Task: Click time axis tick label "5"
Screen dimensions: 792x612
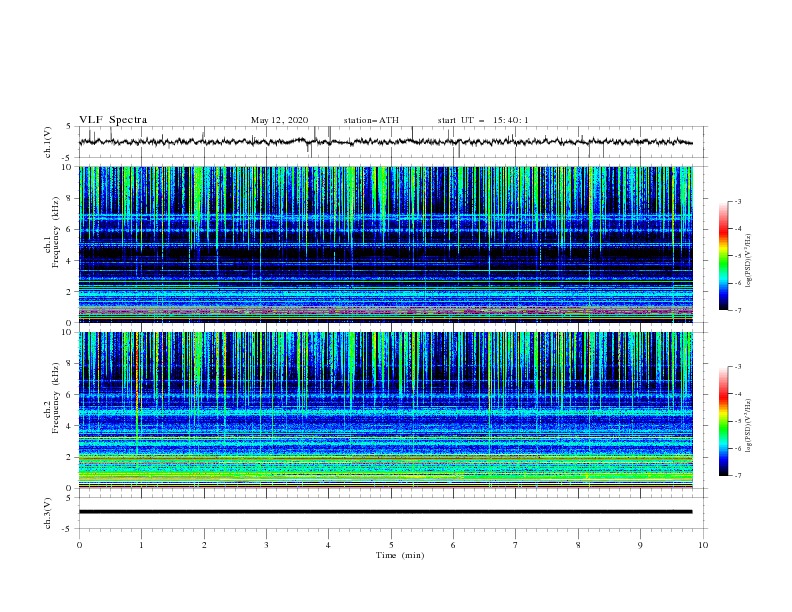Action: coord(391,545)
